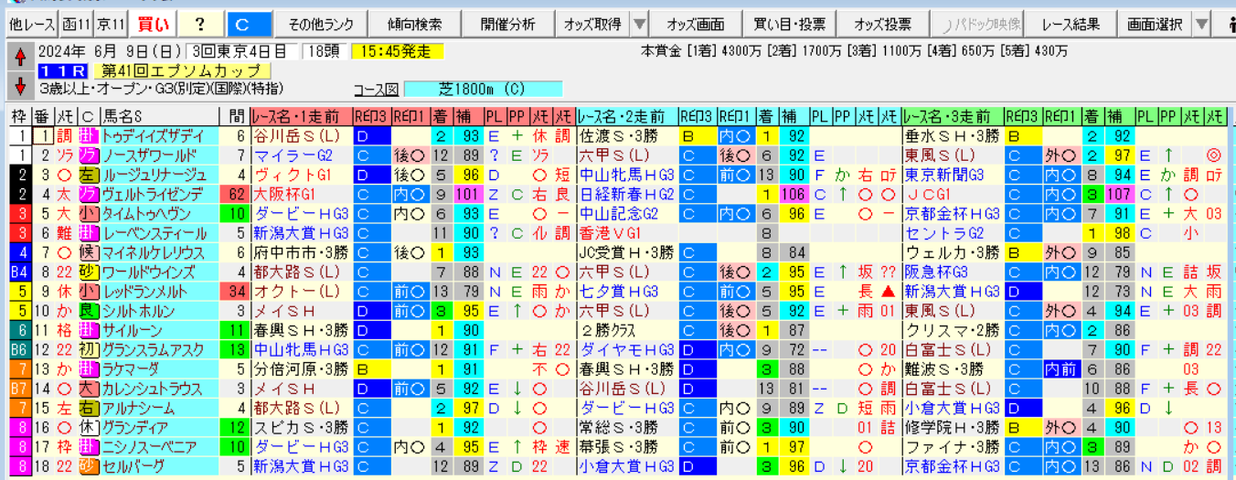
Task: Click the 間 column header
Action: 236,116
